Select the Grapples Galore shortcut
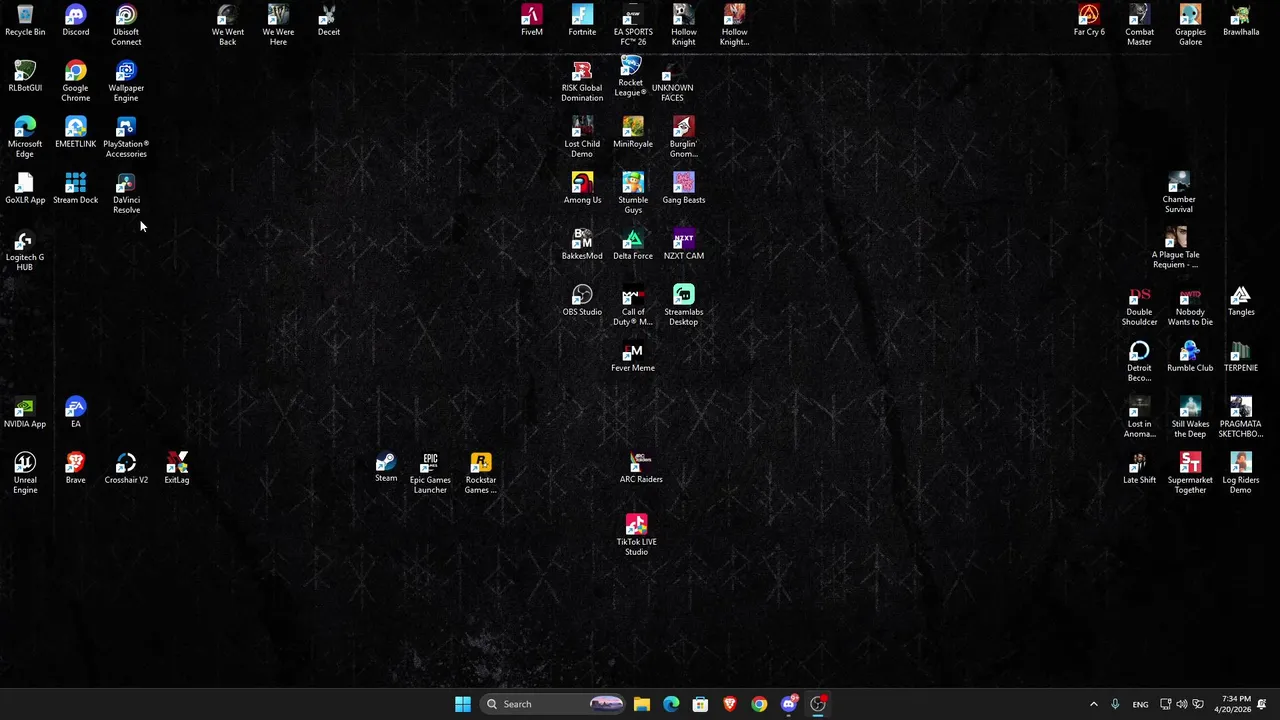 [x=1190, y=25]
